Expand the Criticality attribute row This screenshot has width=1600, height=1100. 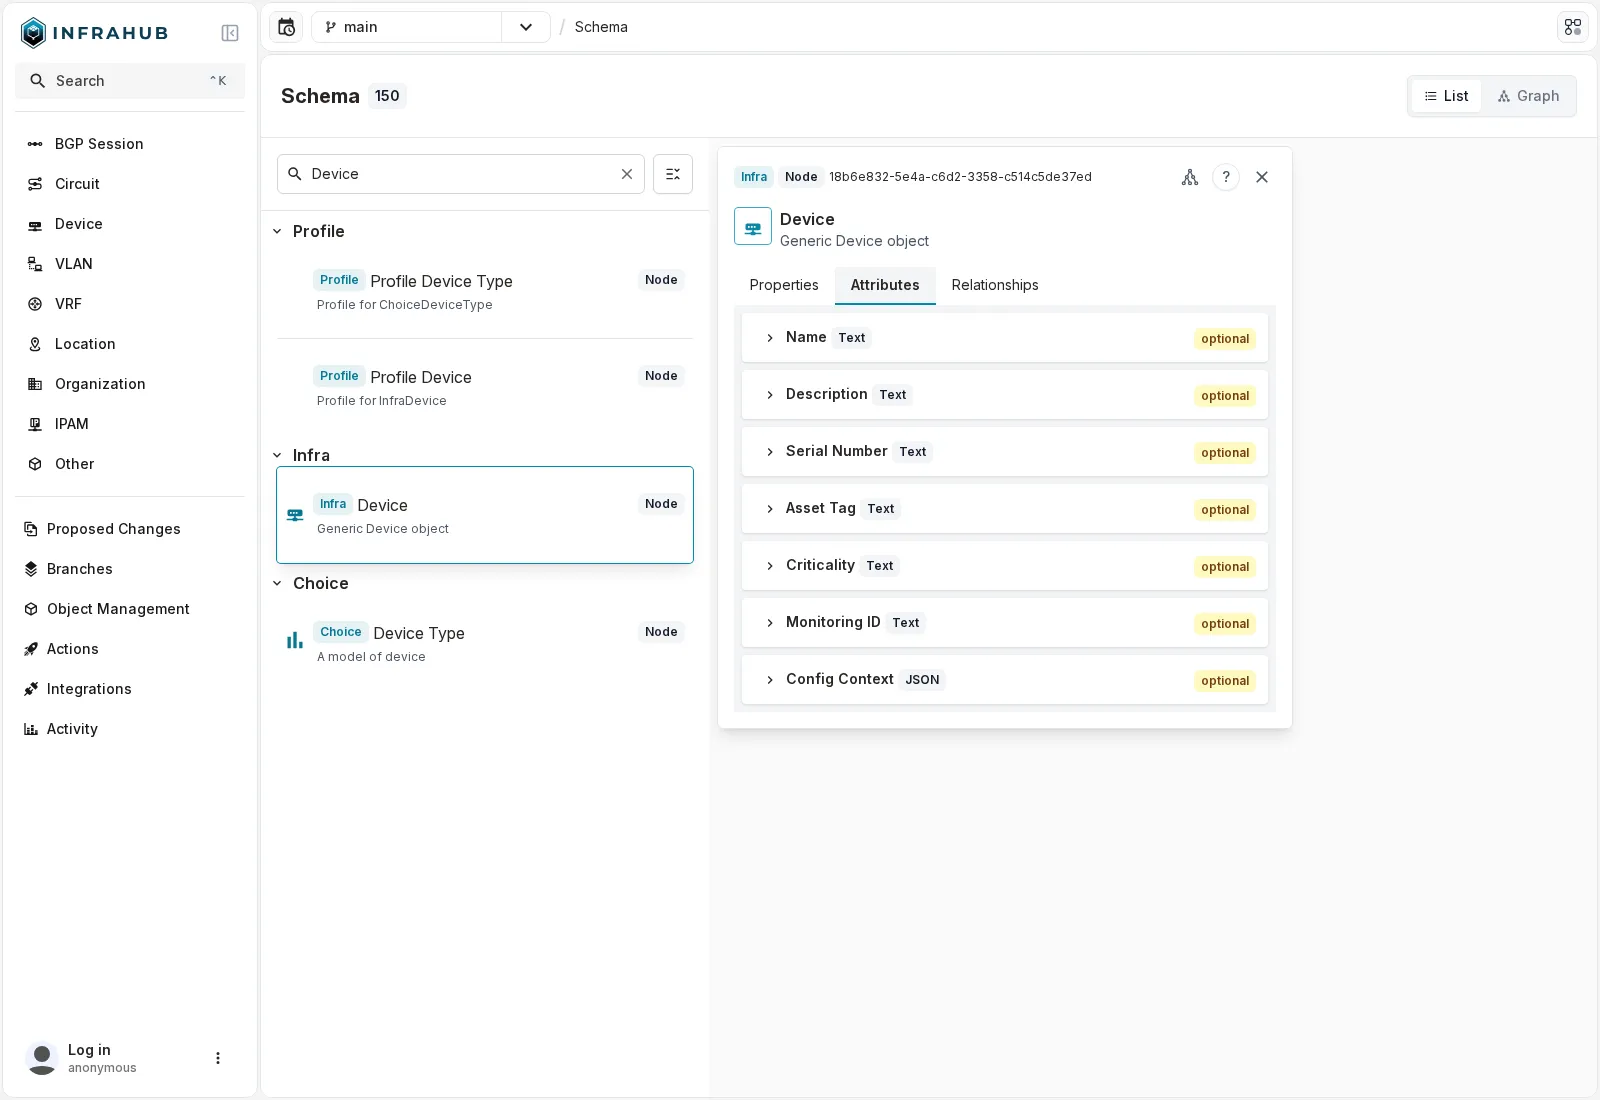(x=1005, y=566)
